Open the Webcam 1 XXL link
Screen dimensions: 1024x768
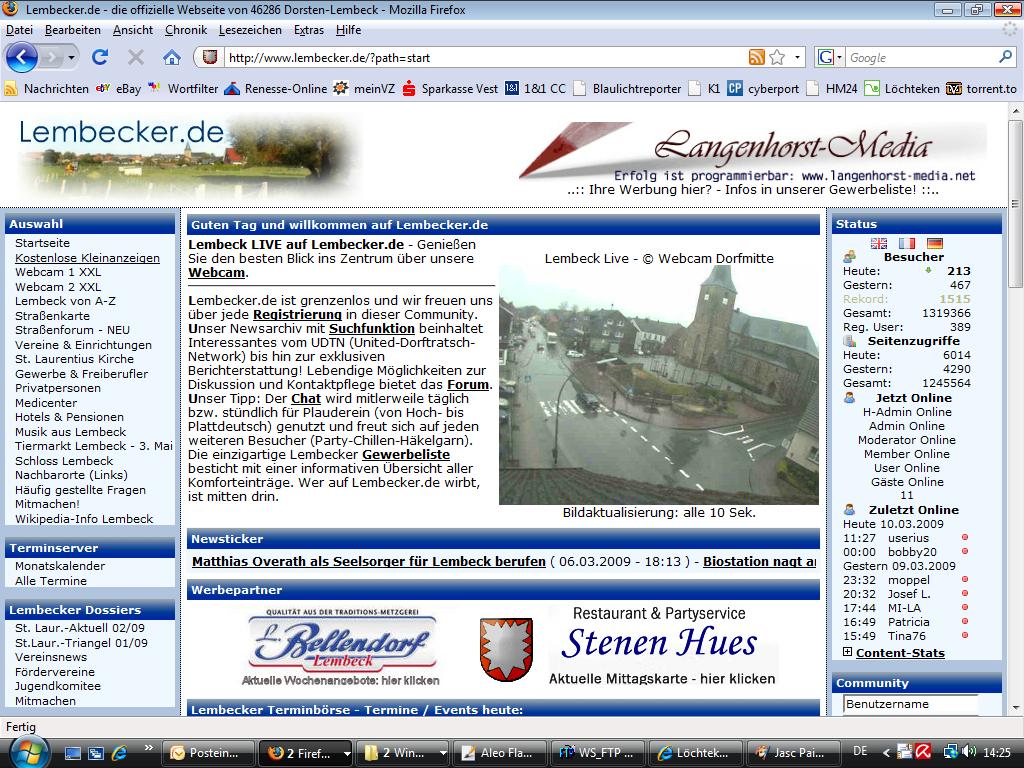coord(58,272)
